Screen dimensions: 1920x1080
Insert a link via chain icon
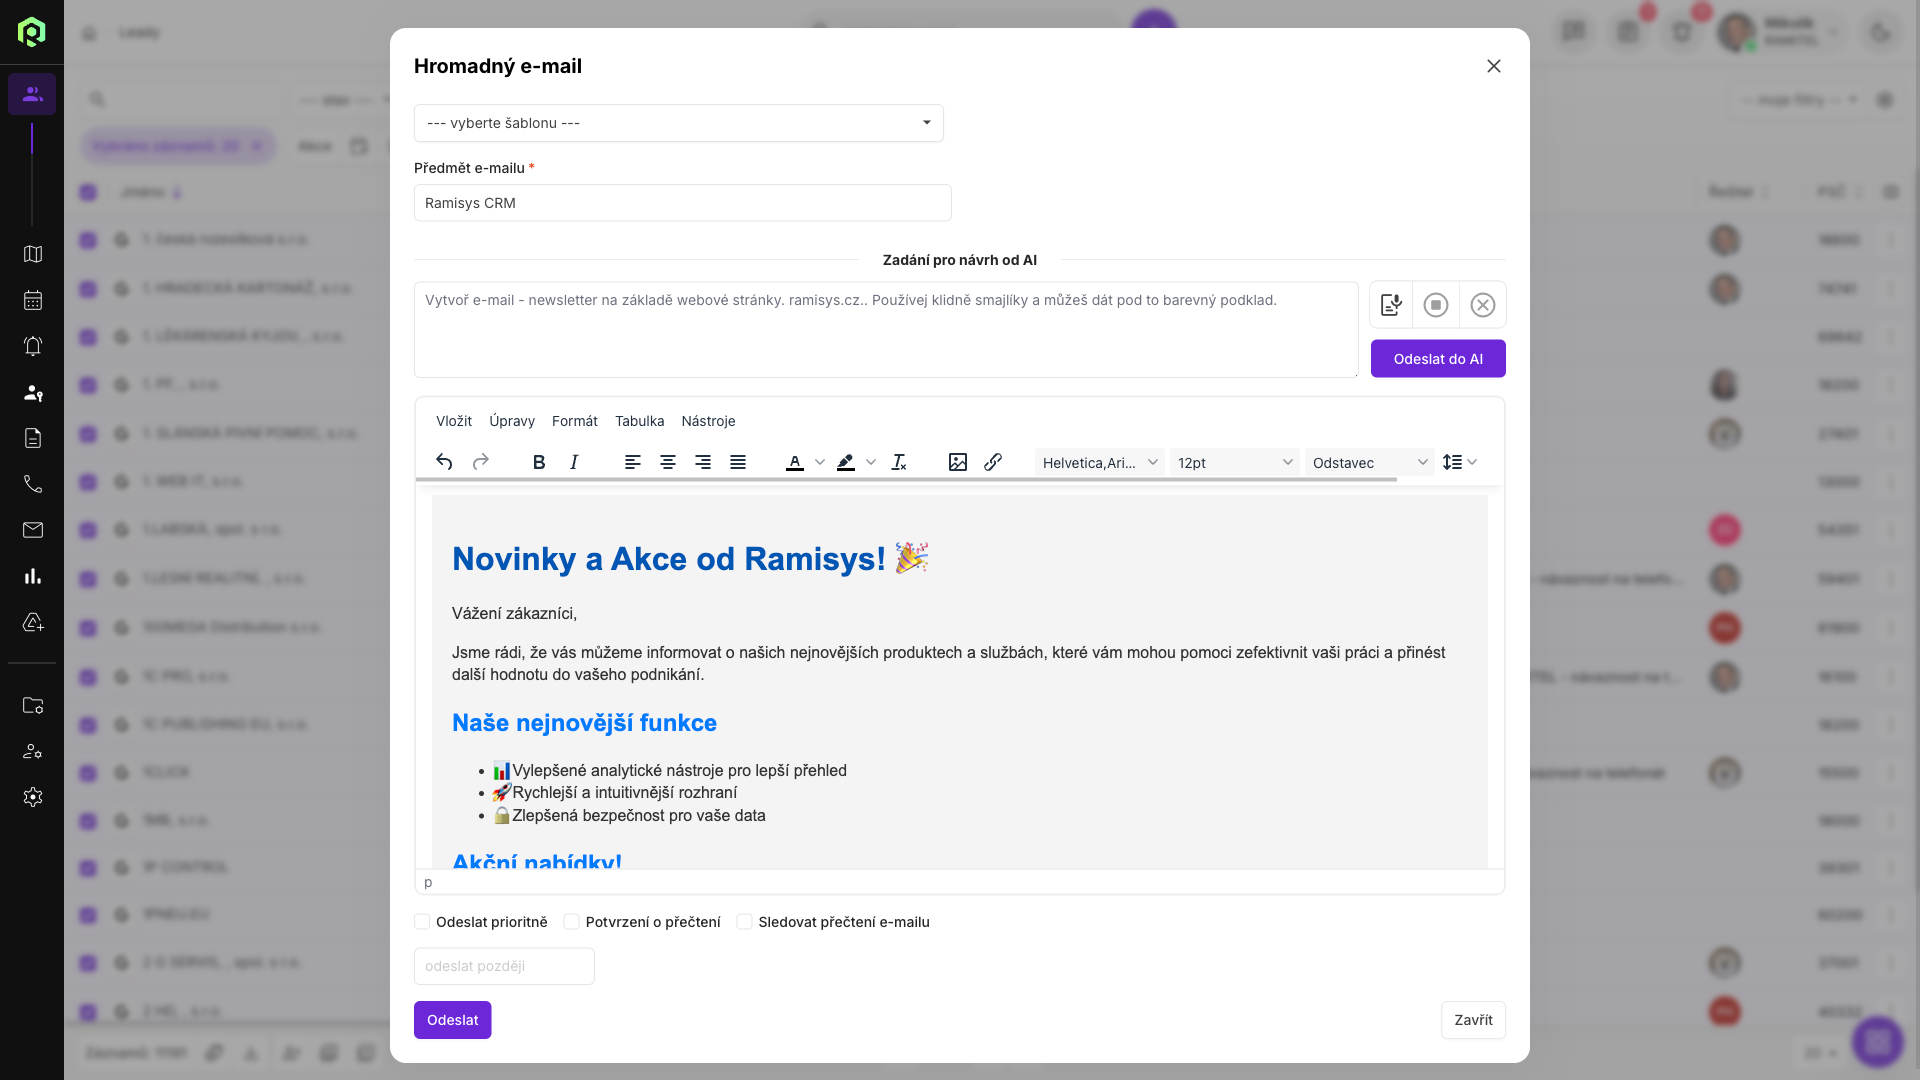coord(993,462)
